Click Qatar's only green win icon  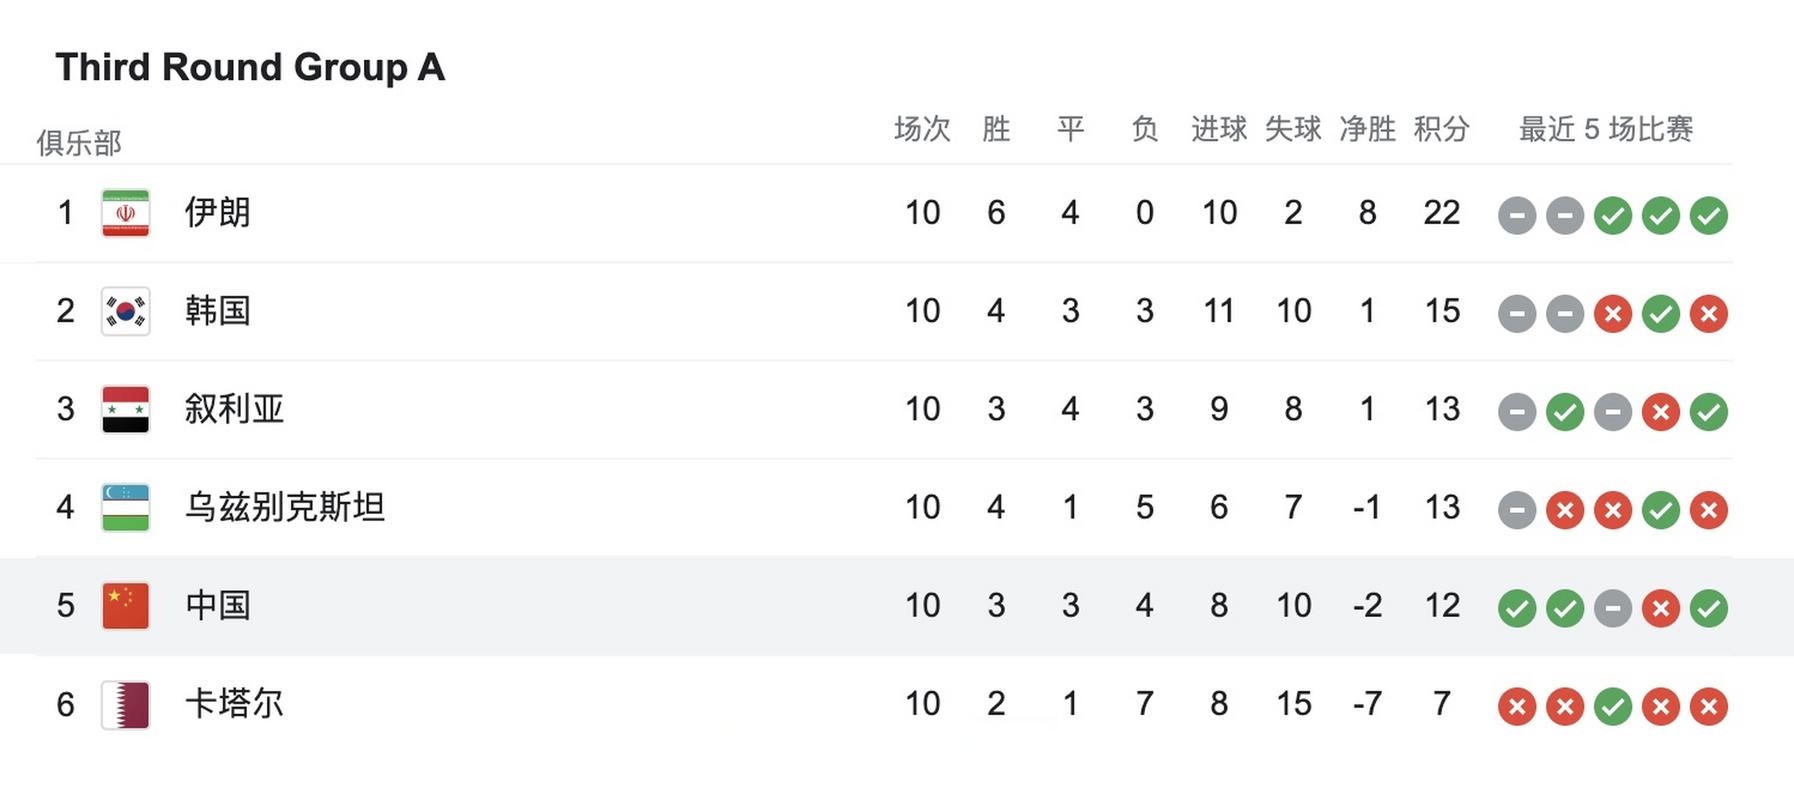1613,706
